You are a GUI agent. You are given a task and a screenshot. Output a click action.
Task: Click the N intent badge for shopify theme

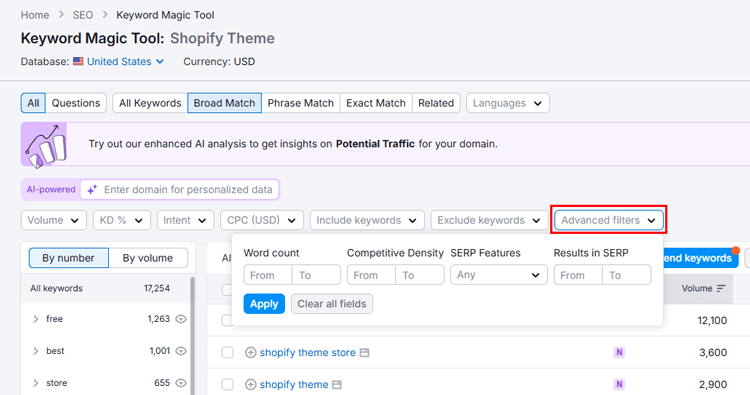[x=619, y=384]
